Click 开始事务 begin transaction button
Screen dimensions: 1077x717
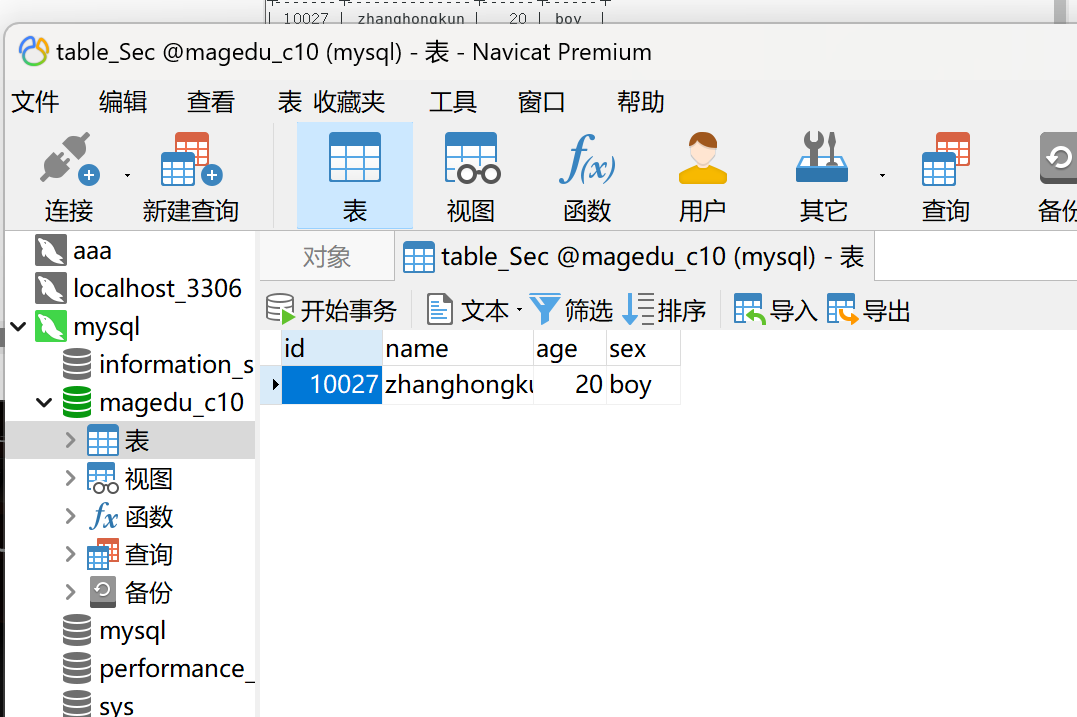(331, 310)
